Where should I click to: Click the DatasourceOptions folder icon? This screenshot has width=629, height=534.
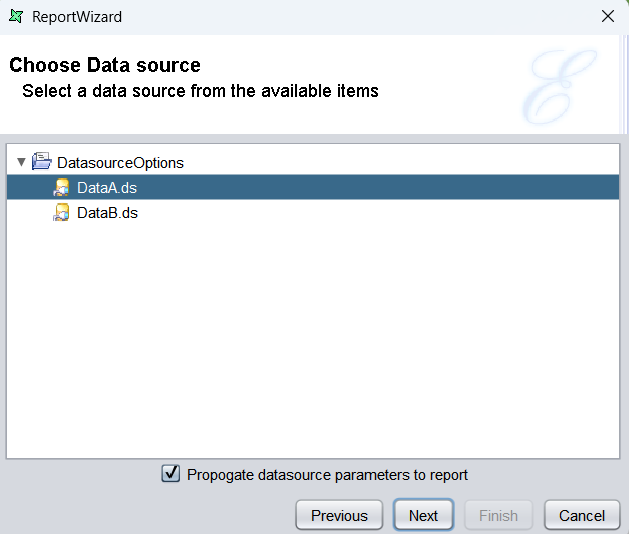42,162
